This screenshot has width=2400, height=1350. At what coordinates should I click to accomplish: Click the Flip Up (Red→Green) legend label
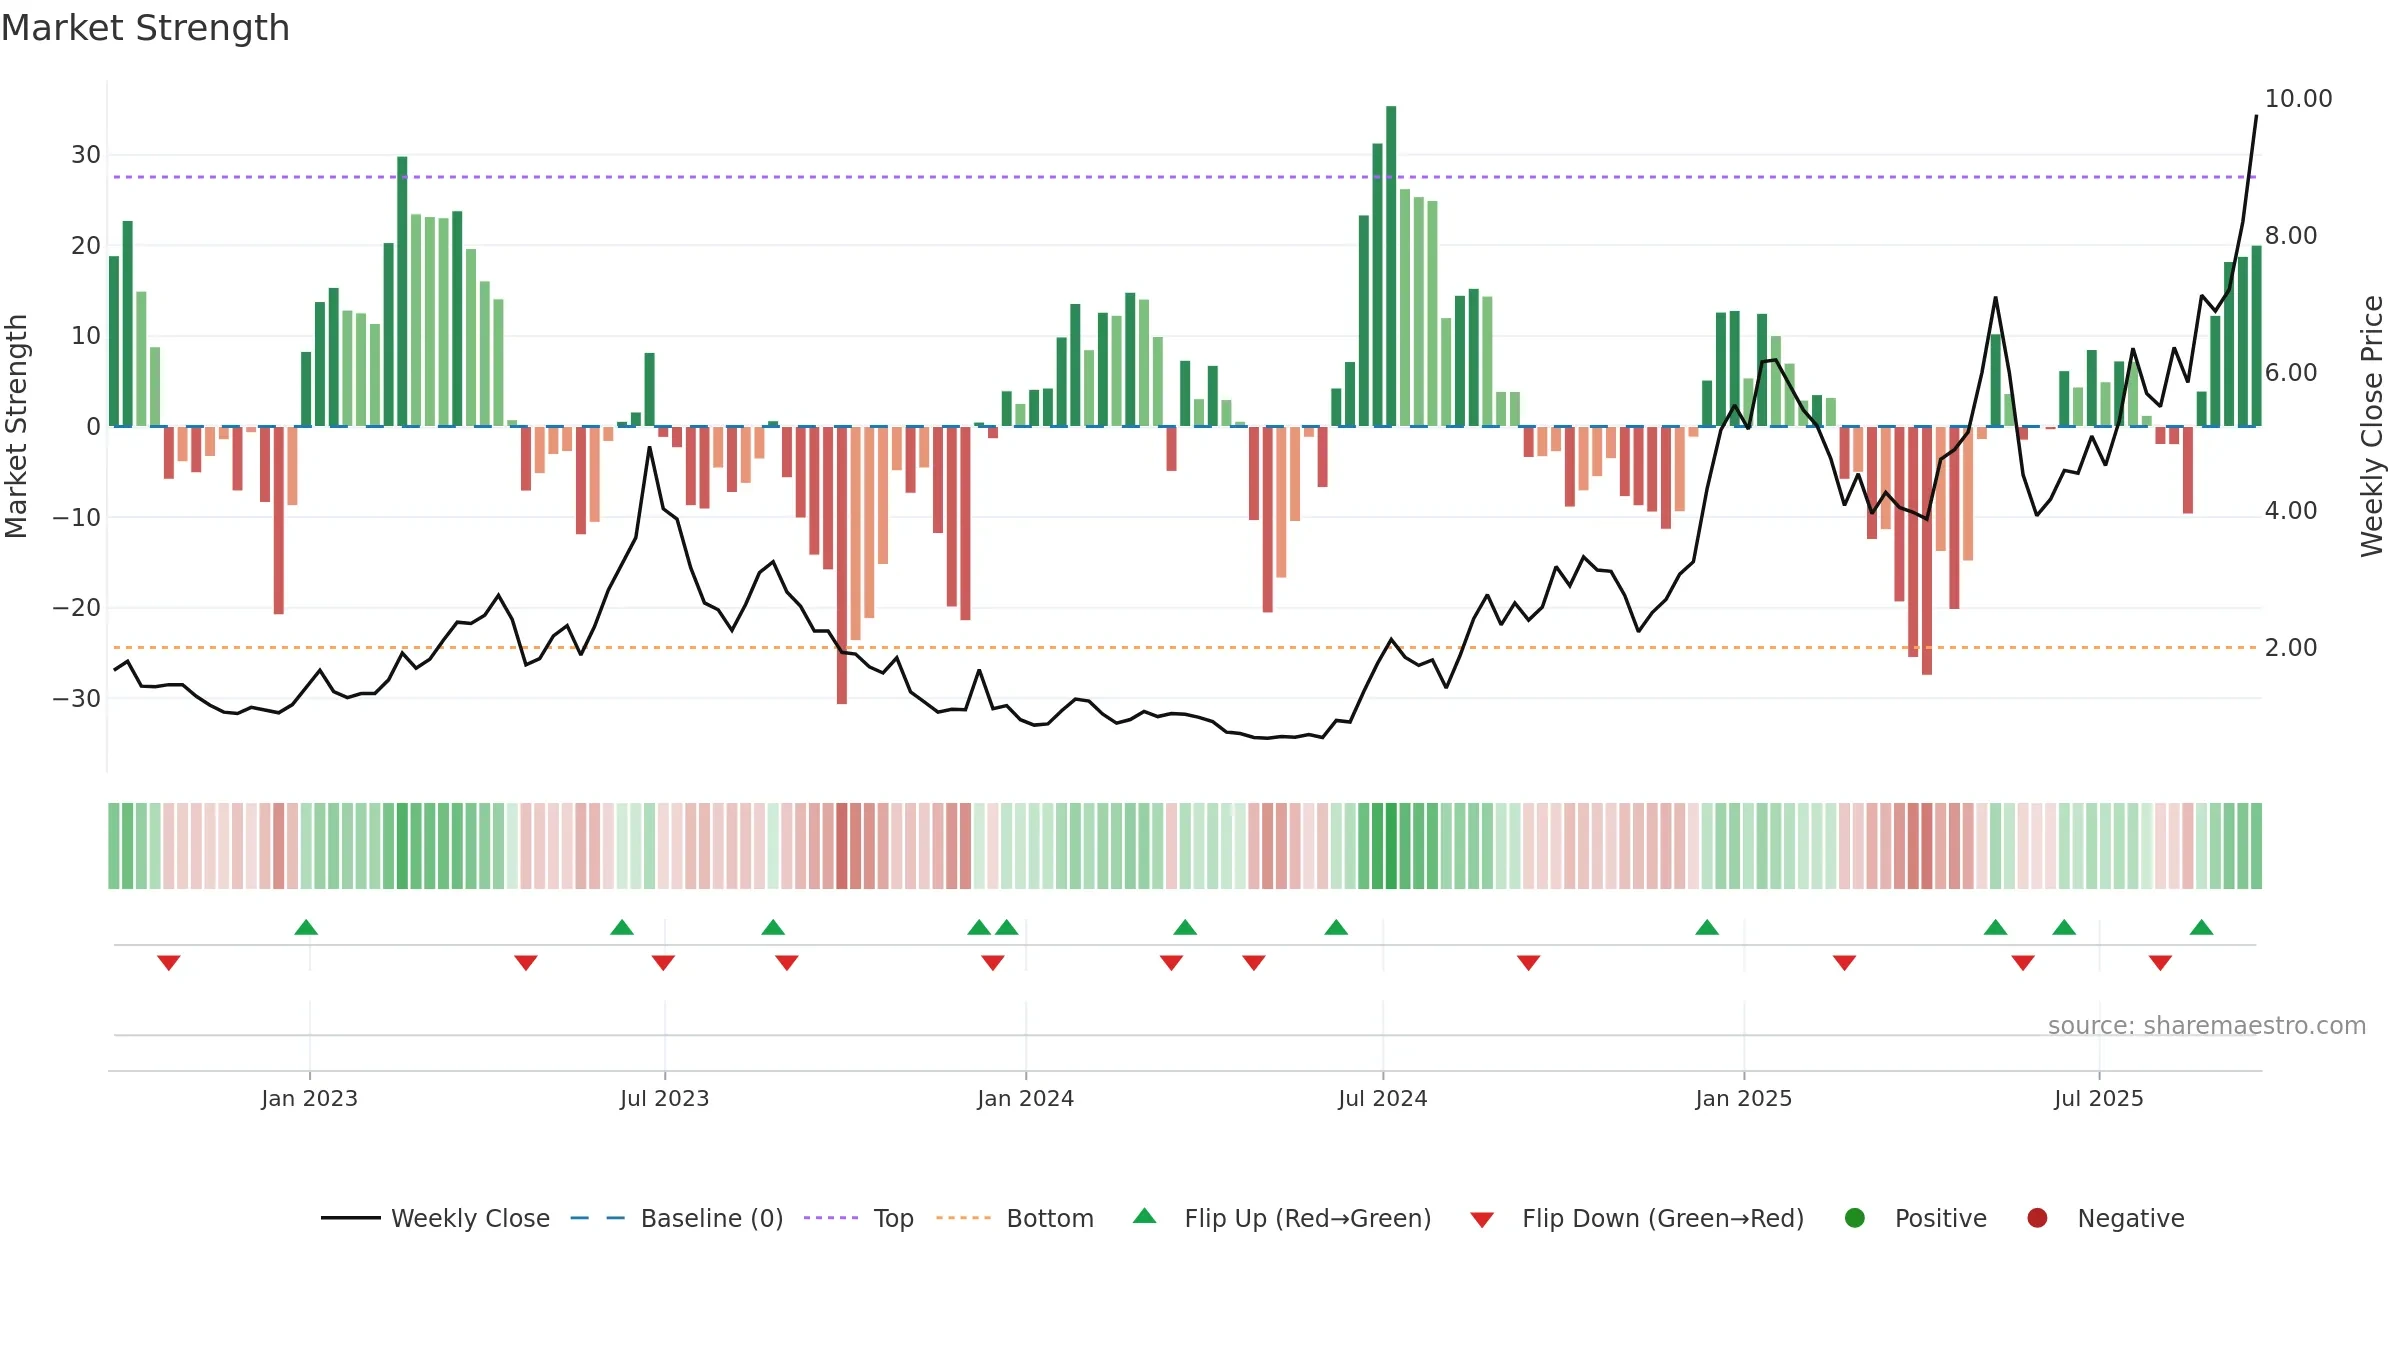tap(1308, 1218)
